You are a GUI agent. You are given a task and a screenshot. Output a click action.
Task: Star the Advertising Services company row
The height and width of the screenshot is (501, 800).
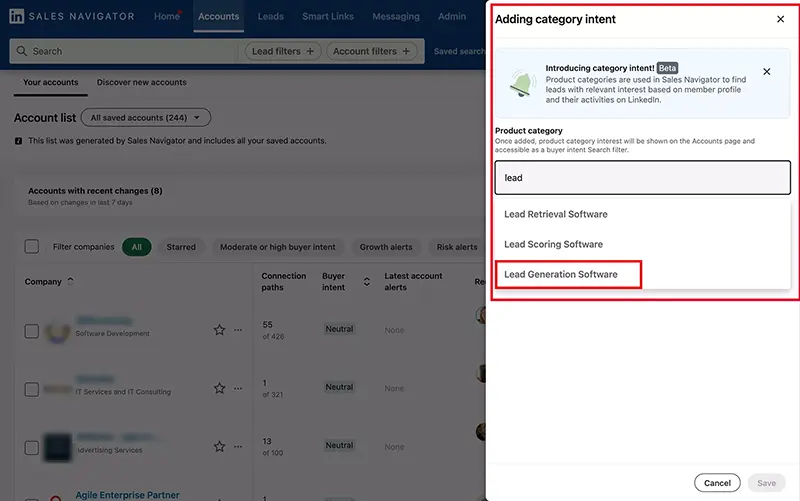(219, 446)
